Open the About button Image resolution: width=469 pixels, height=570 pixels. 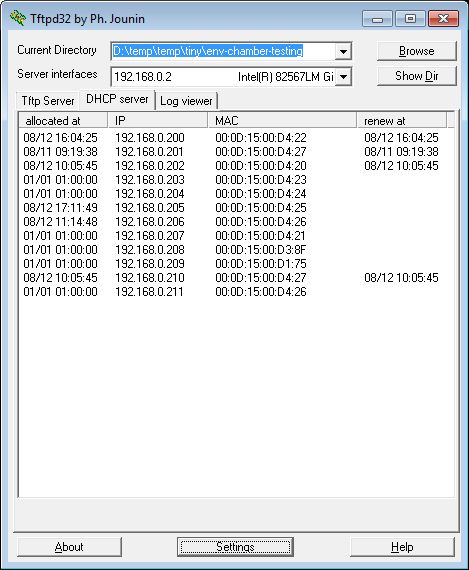[x=69, y=547]
